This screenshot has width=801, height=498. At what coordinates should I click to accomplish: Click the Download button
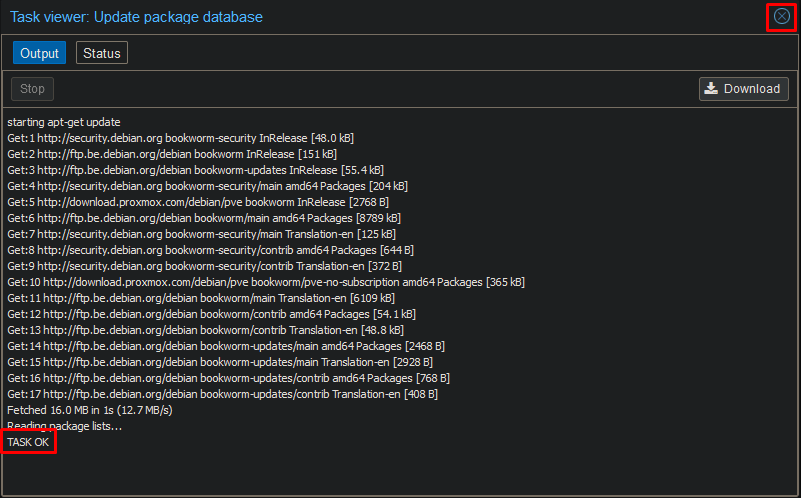(743, 89)
